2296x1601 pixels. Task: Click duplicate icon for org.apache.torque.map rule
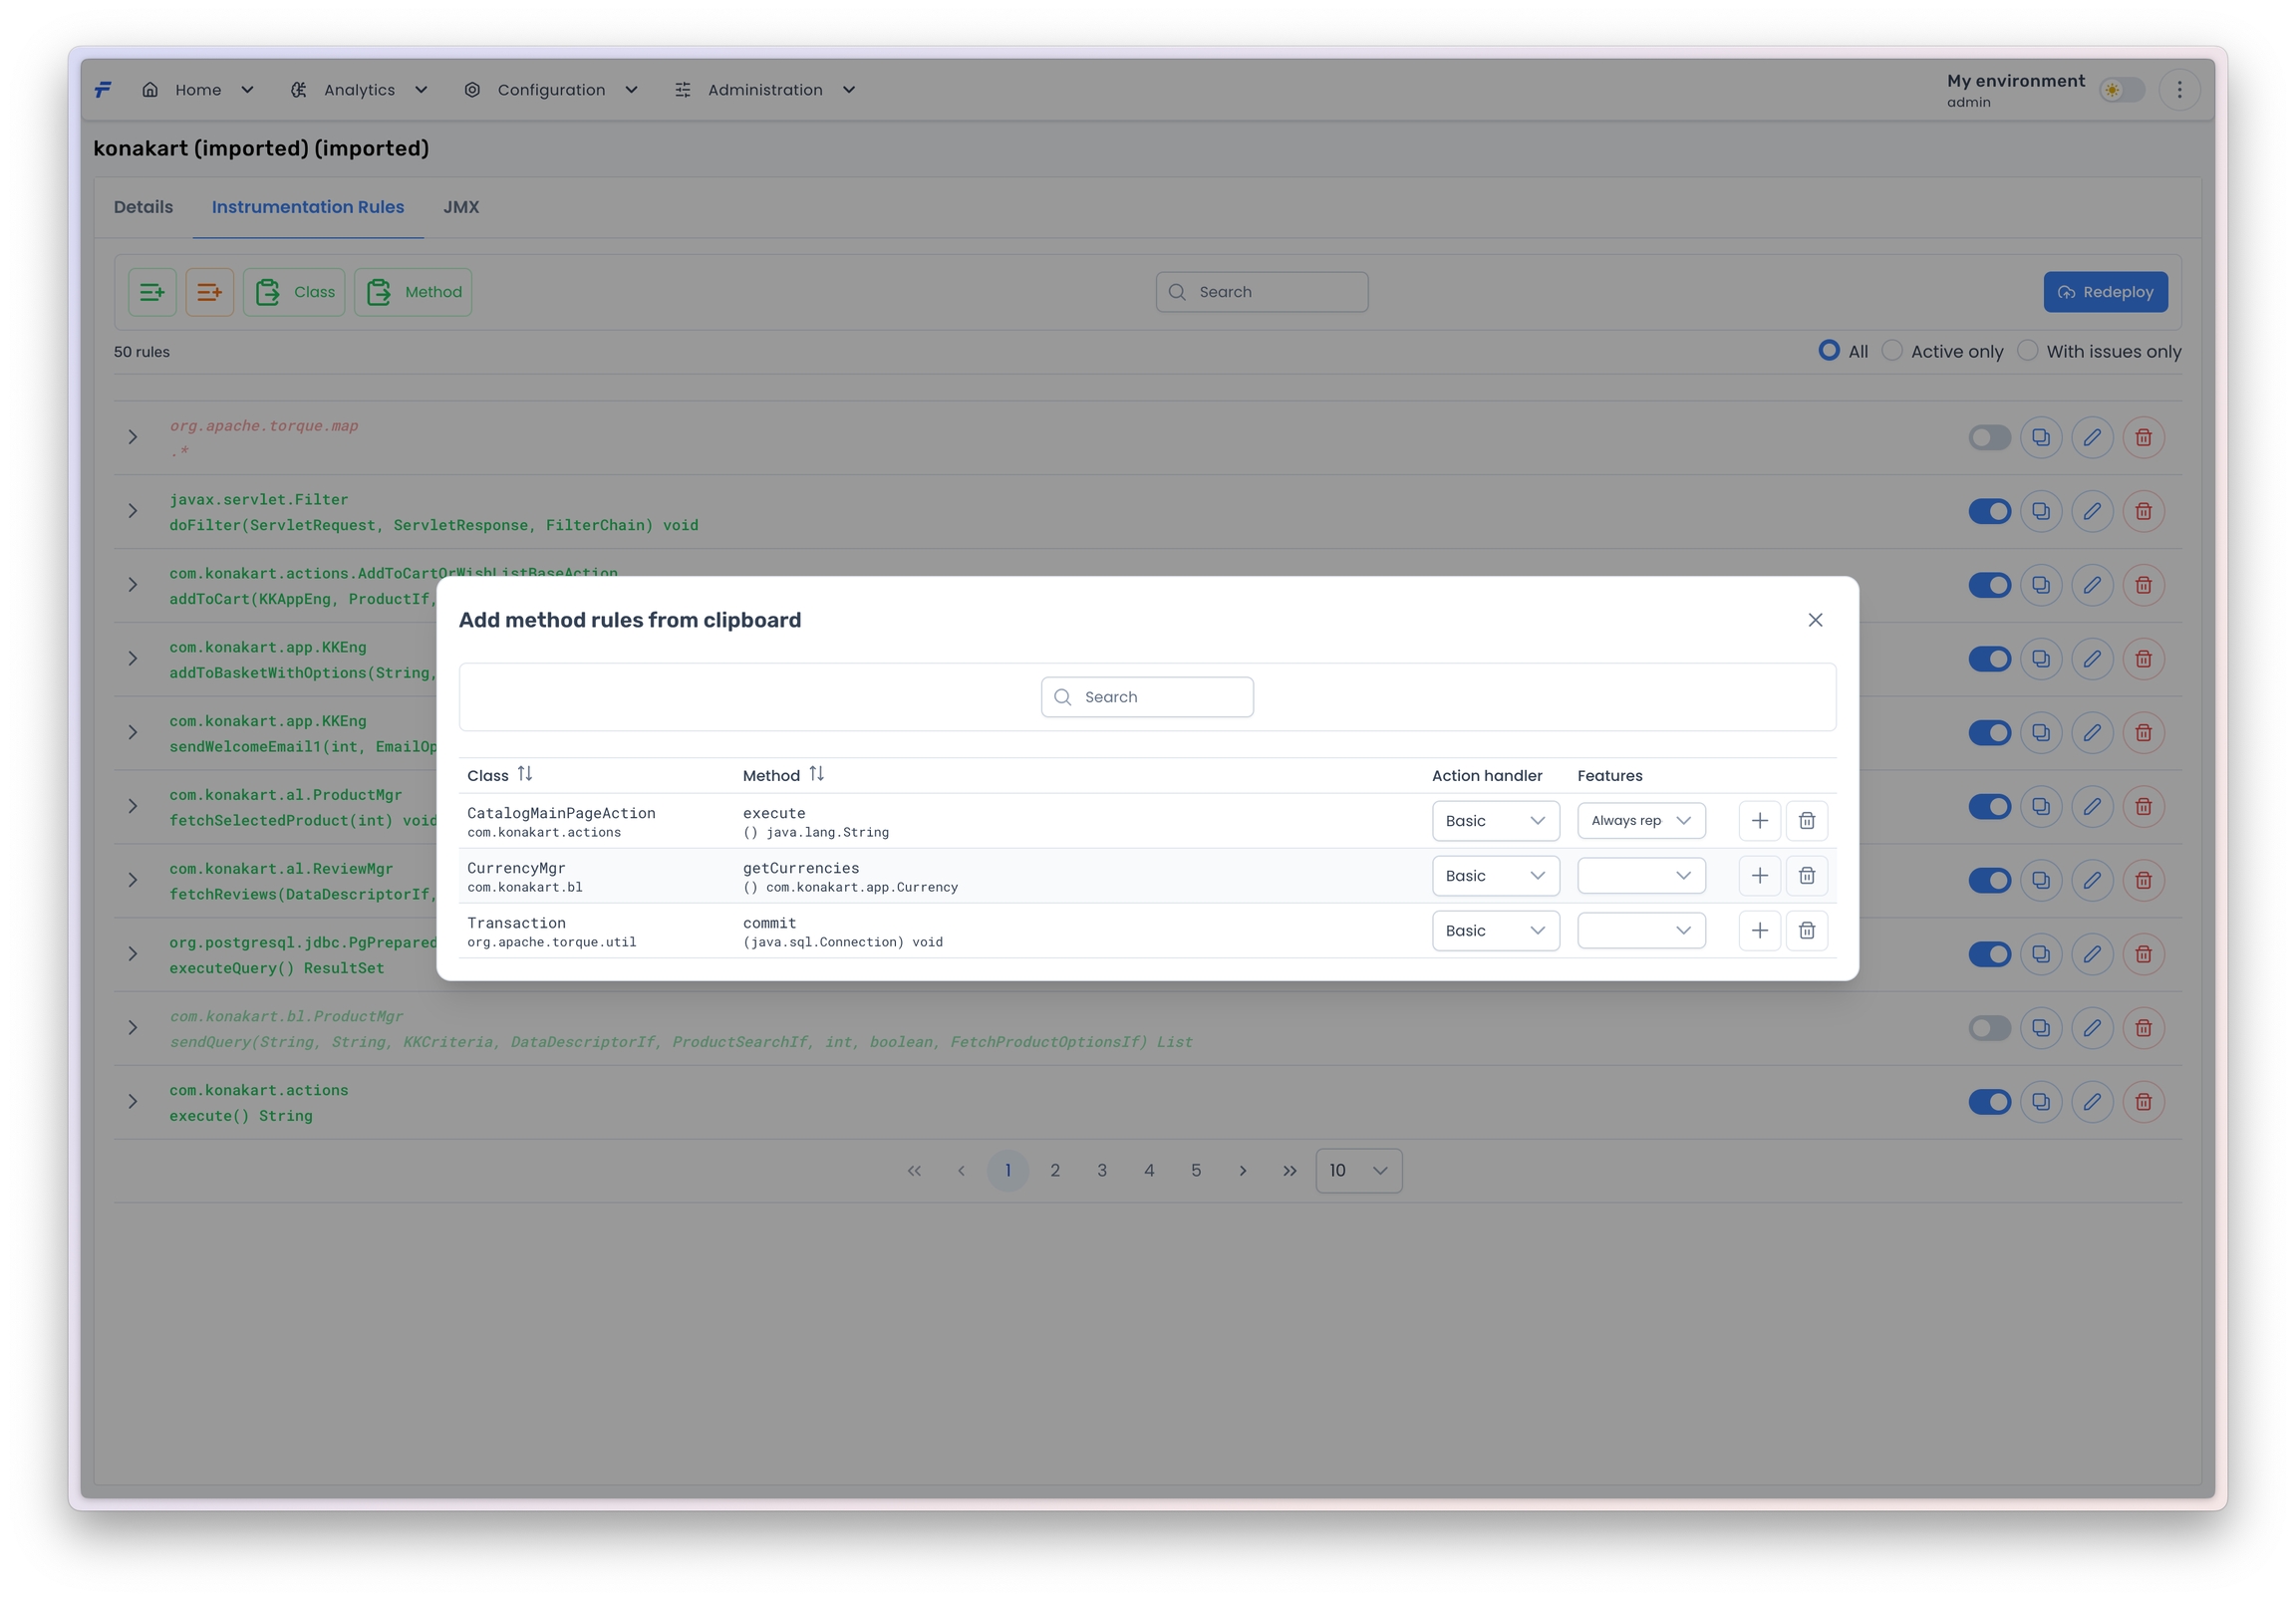pyautogui.click(x=2040, y=438)
